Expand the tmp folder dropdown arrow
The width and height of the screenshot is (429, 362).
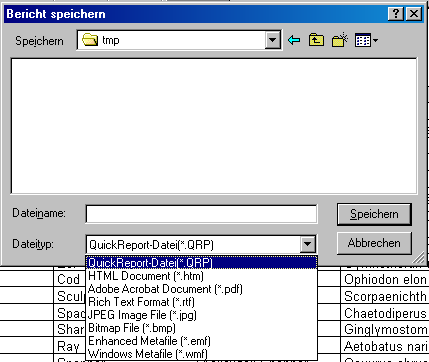(272, 40)
